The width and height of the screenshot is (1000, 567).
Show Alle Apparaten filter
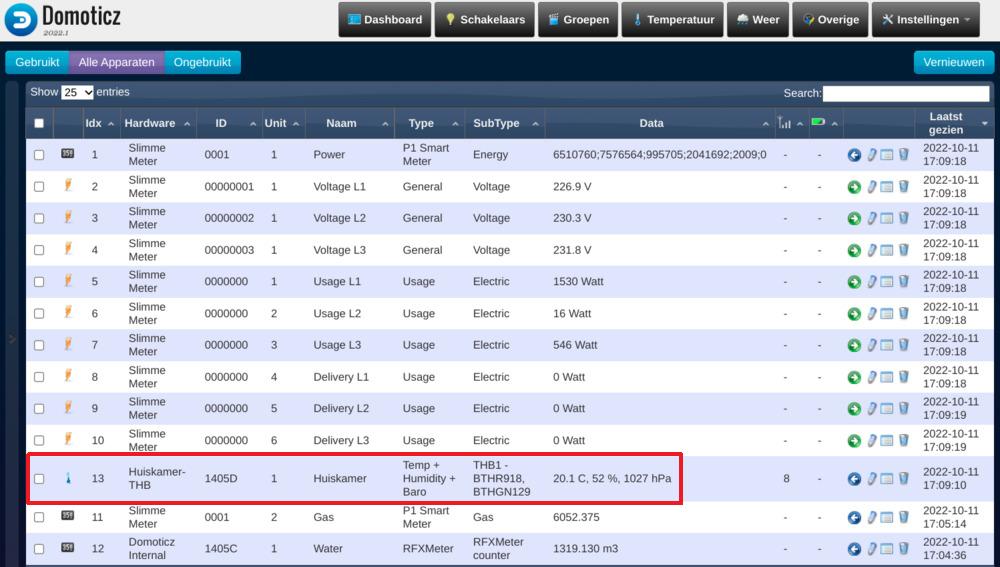coord(117,63)
